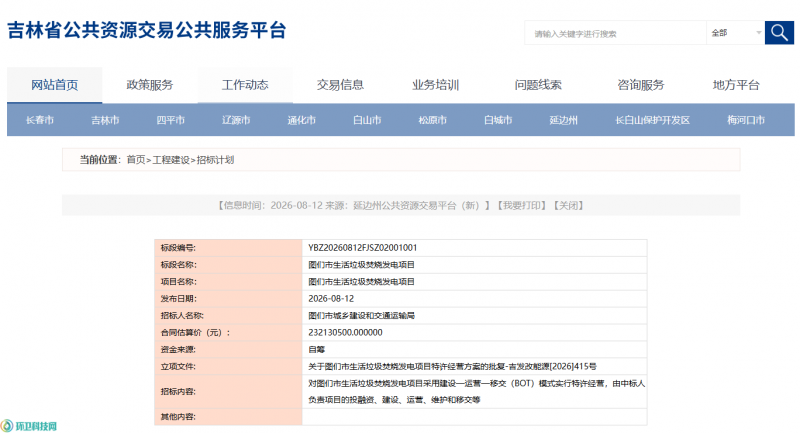Select 四平市 in the city bar
Image resolution: width=800 pixels, height=433 pixels.
(170, 120)
